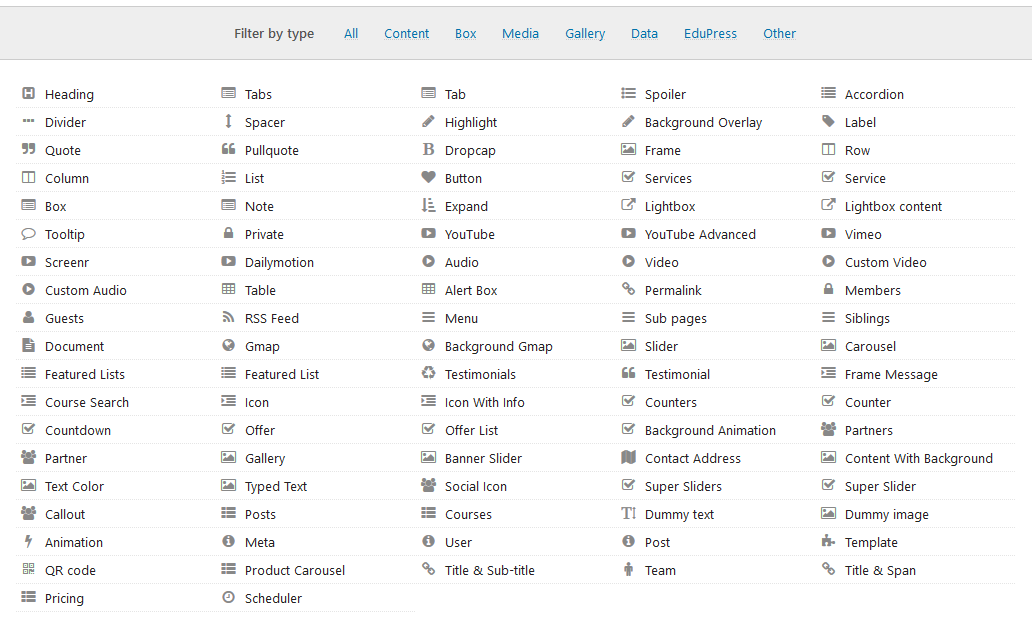Select the heart icon next to Button
The image size is (1032, 628).
click(428, 177)
